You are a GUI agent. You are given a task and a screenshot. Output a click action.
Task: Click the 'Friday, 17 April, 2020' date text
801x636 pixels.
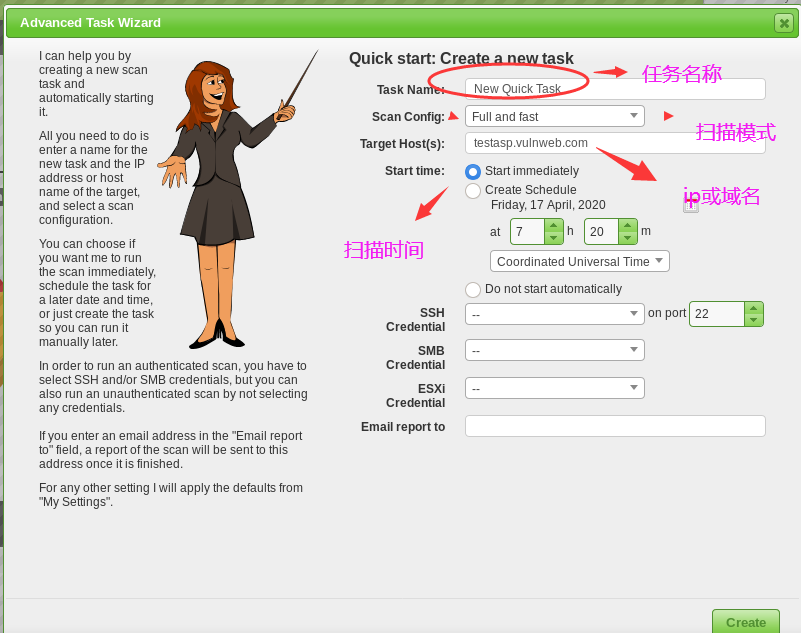tap(548, 205)
